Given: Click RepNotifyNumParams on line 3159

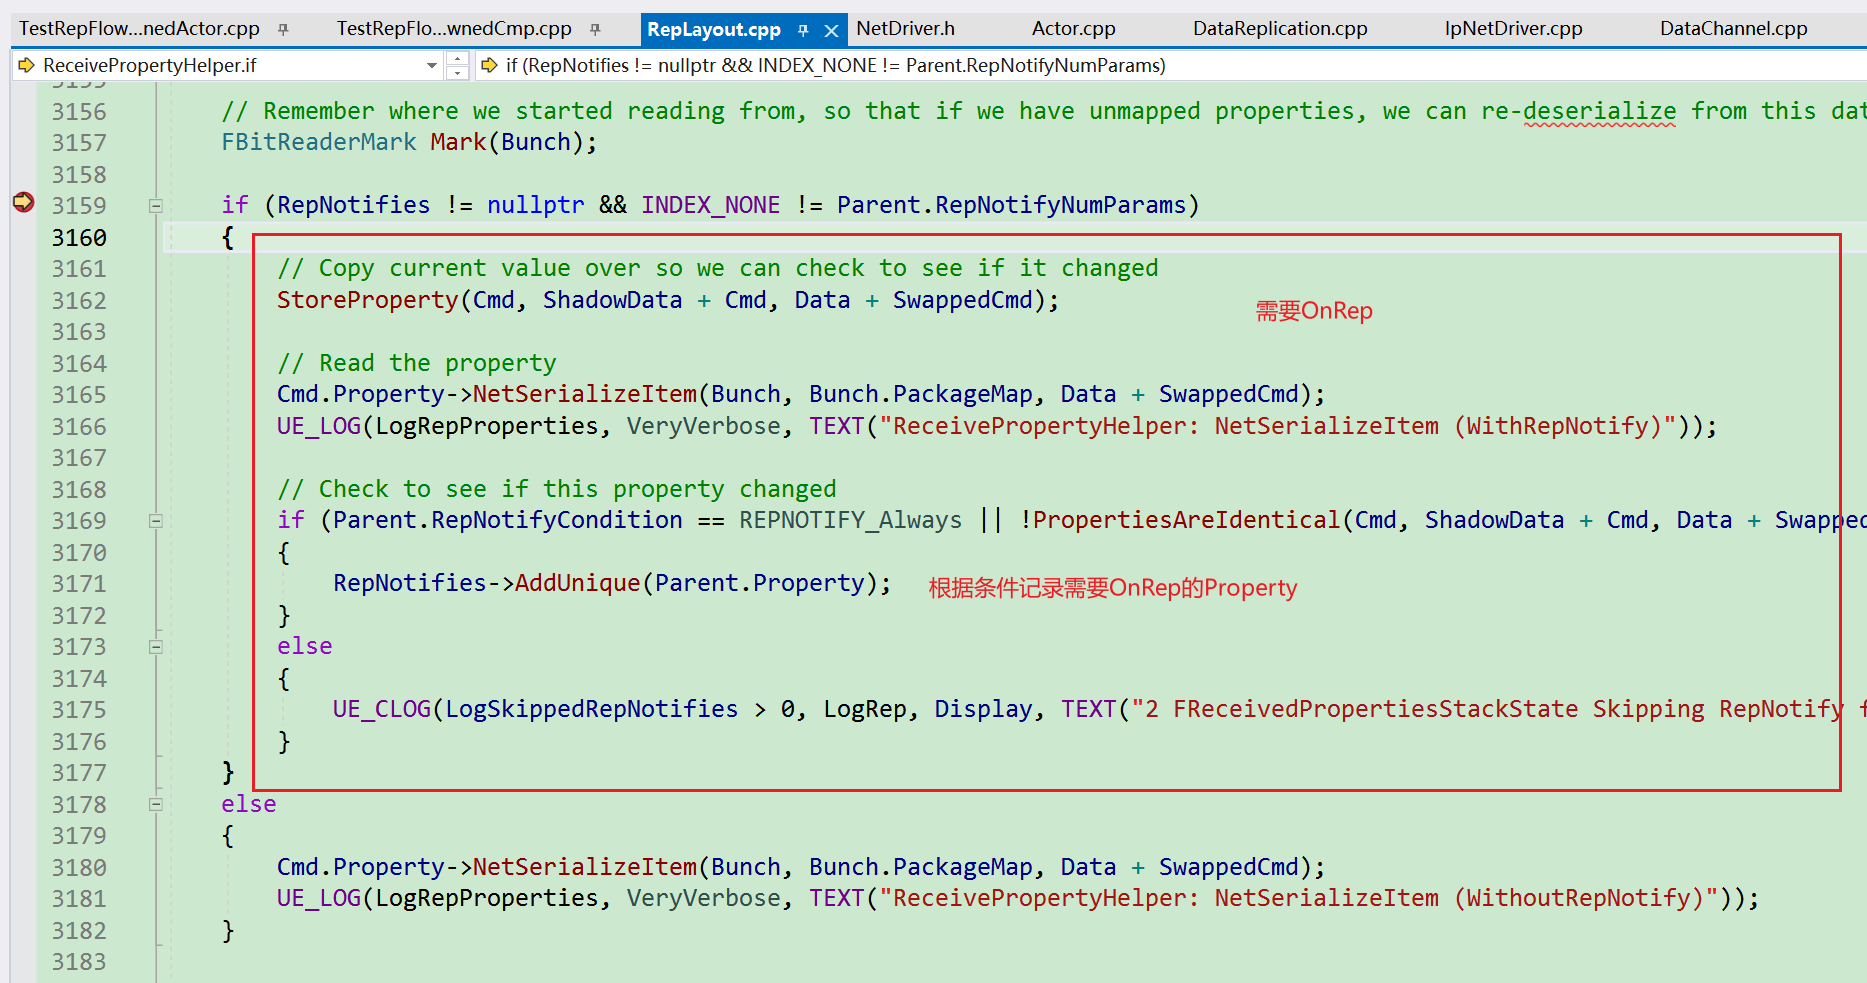Looking at the screenshot, I should (1061, 205).
